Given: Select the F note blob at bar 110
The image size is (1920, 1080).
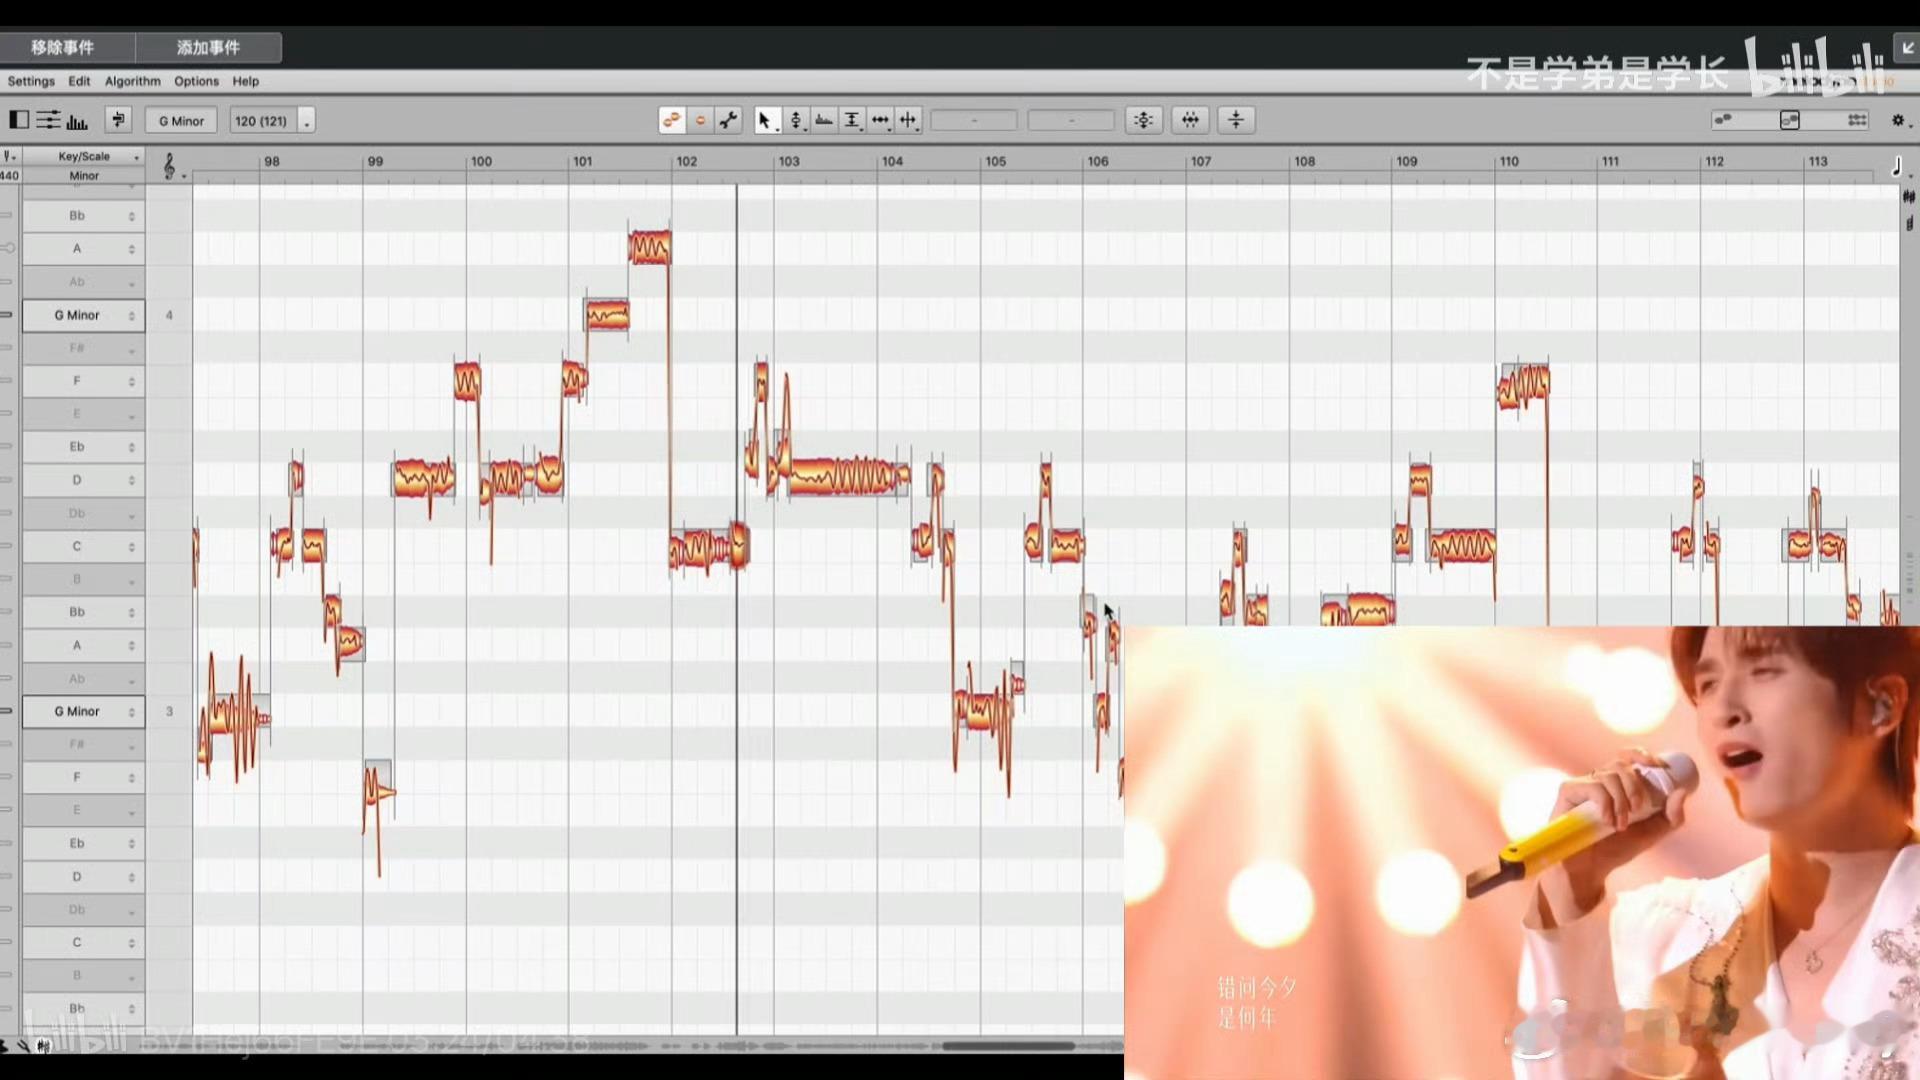Looking at the screenshot, I should (x=1523, y=385).
